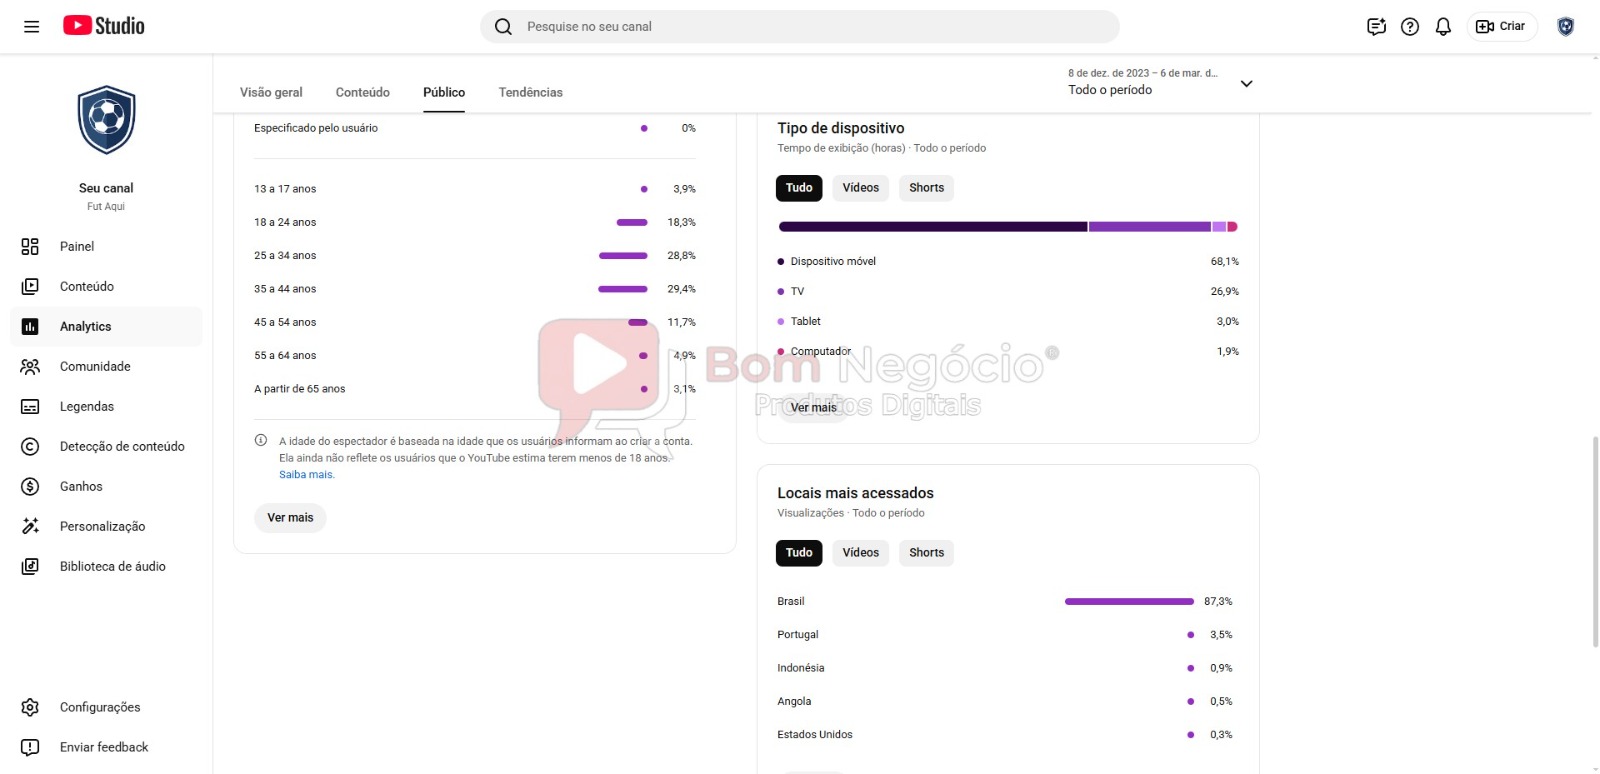Expand device types with Ver mais

(x=813, y=408)
